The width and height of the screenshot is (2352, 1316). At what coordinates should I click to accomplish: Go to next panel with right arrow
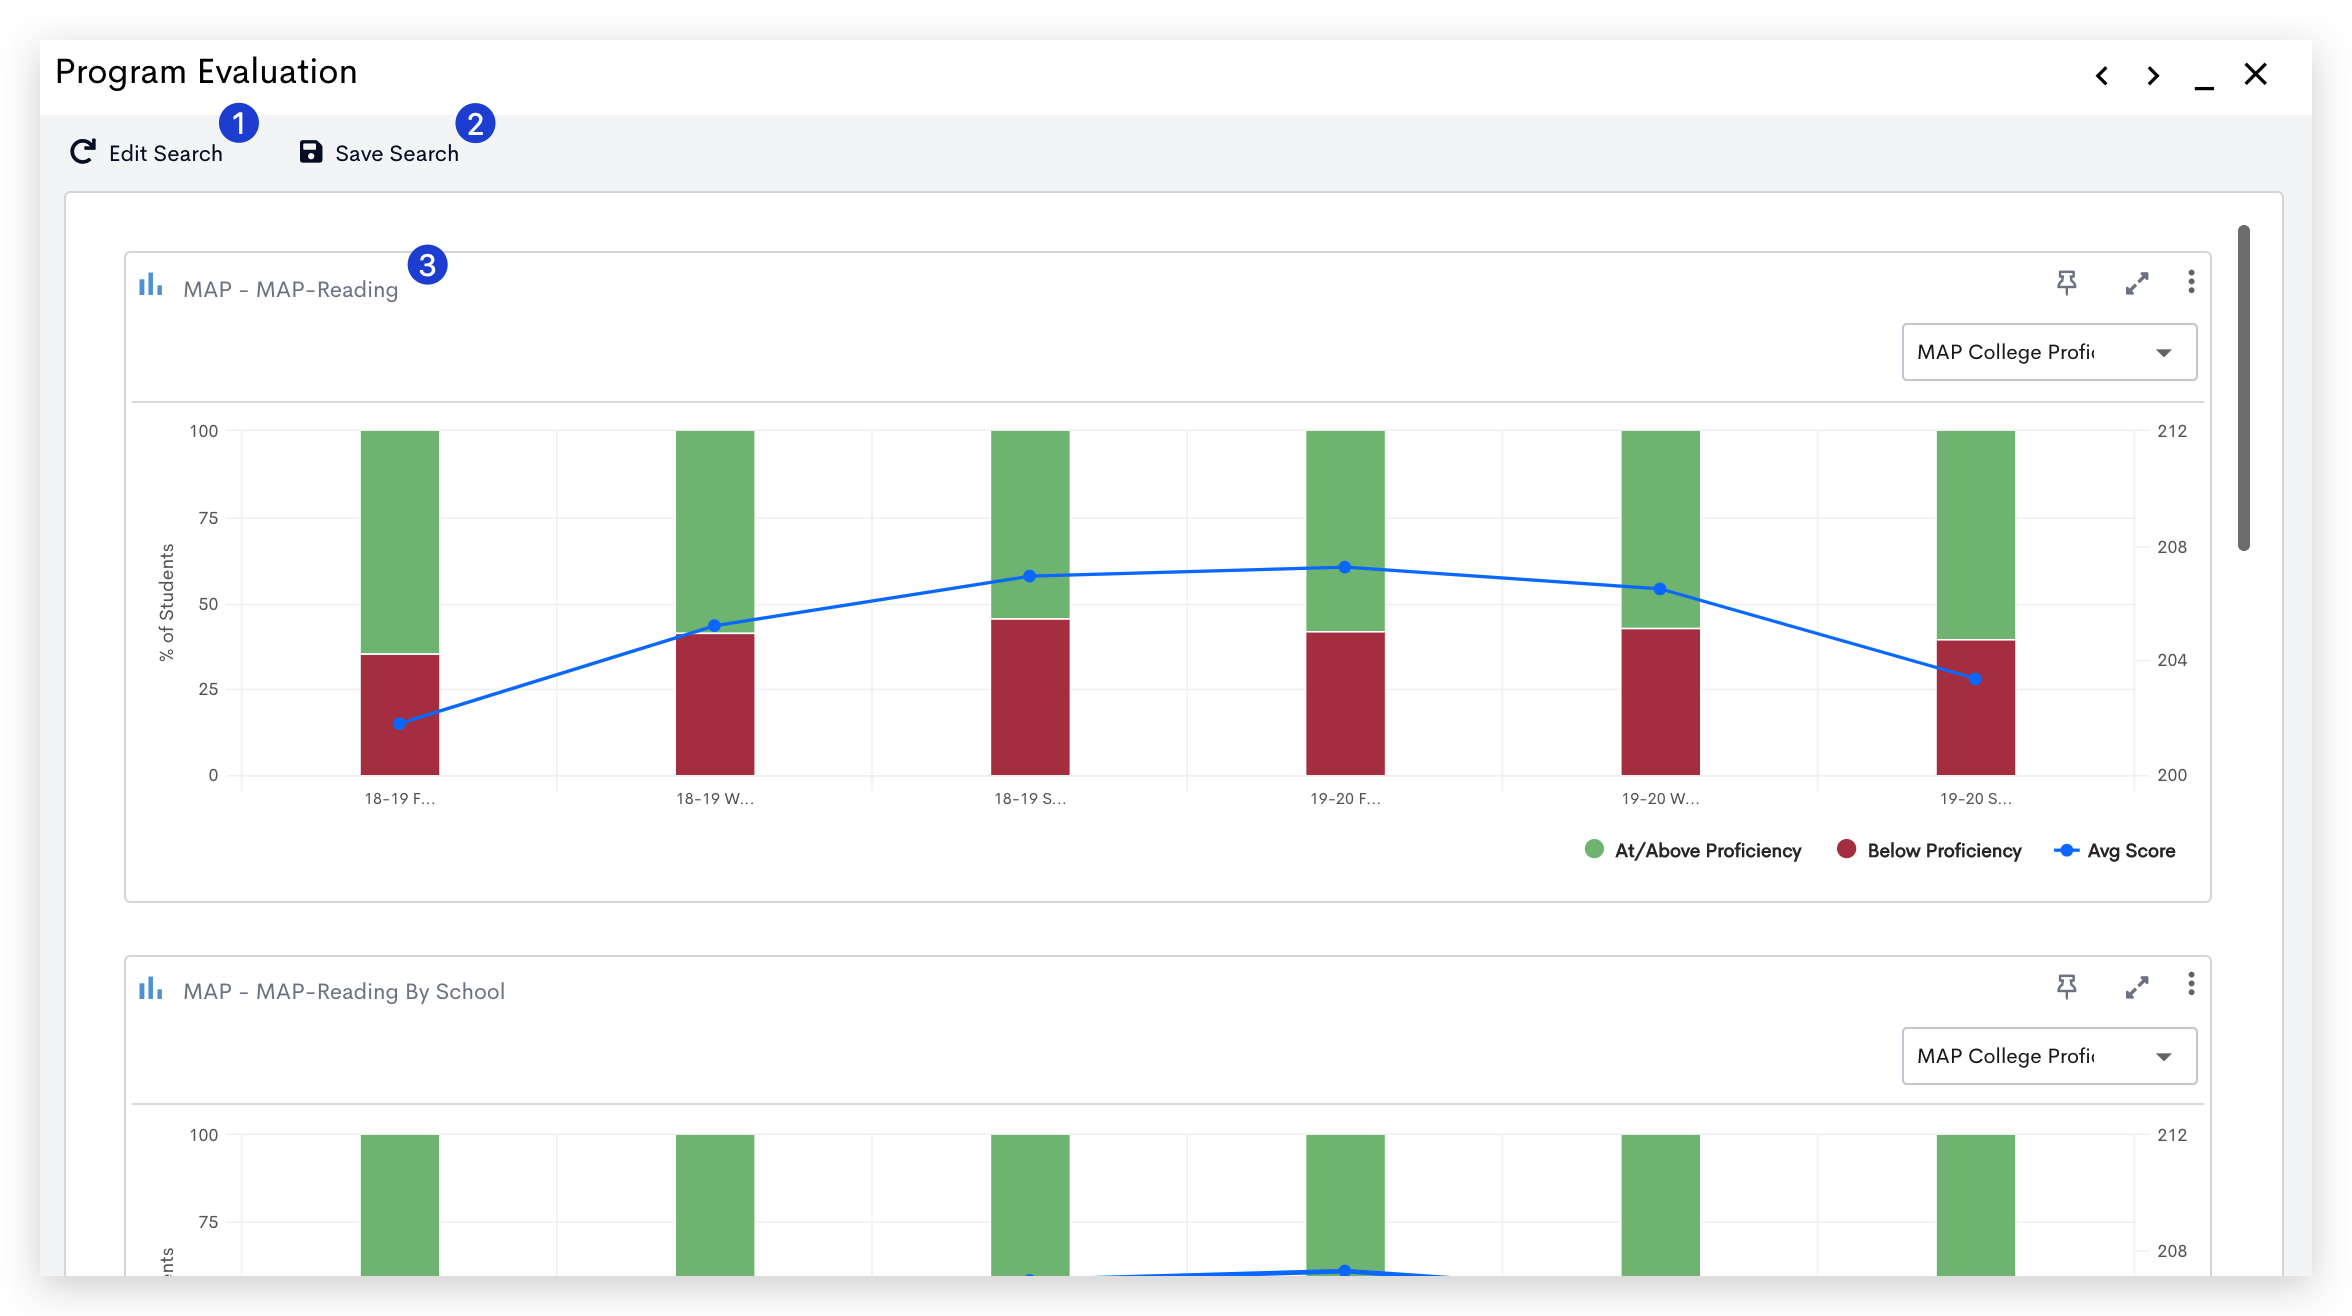2154,76
